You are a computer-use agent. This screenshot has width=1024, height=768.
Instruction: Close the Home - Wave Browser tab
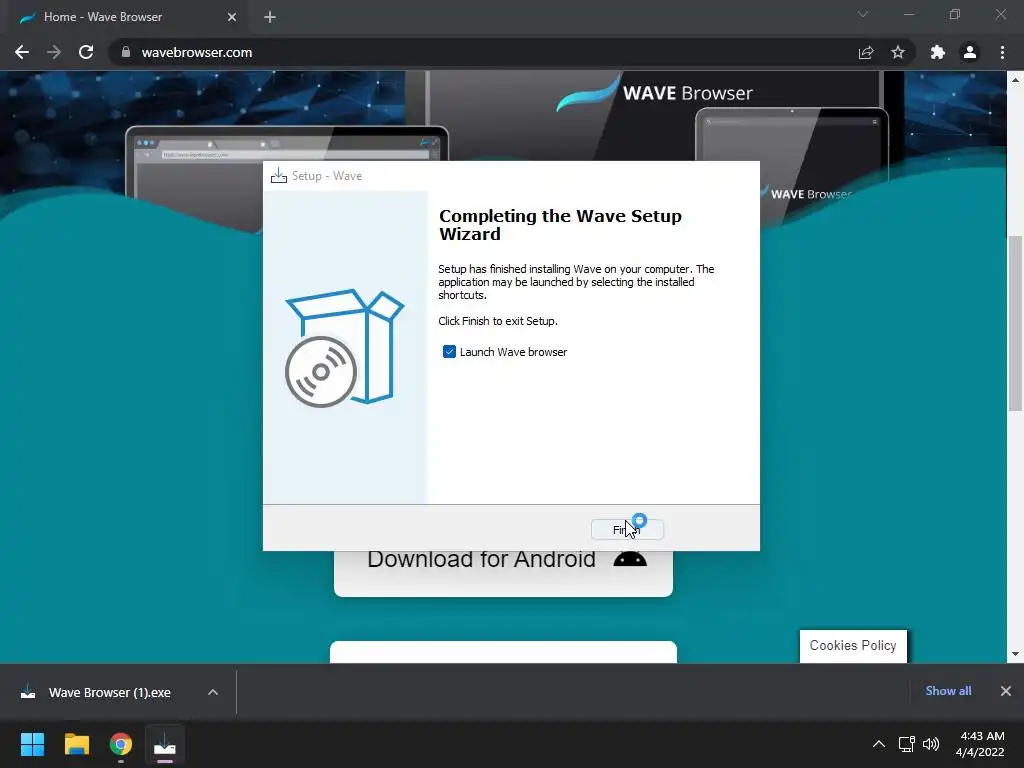232,17
